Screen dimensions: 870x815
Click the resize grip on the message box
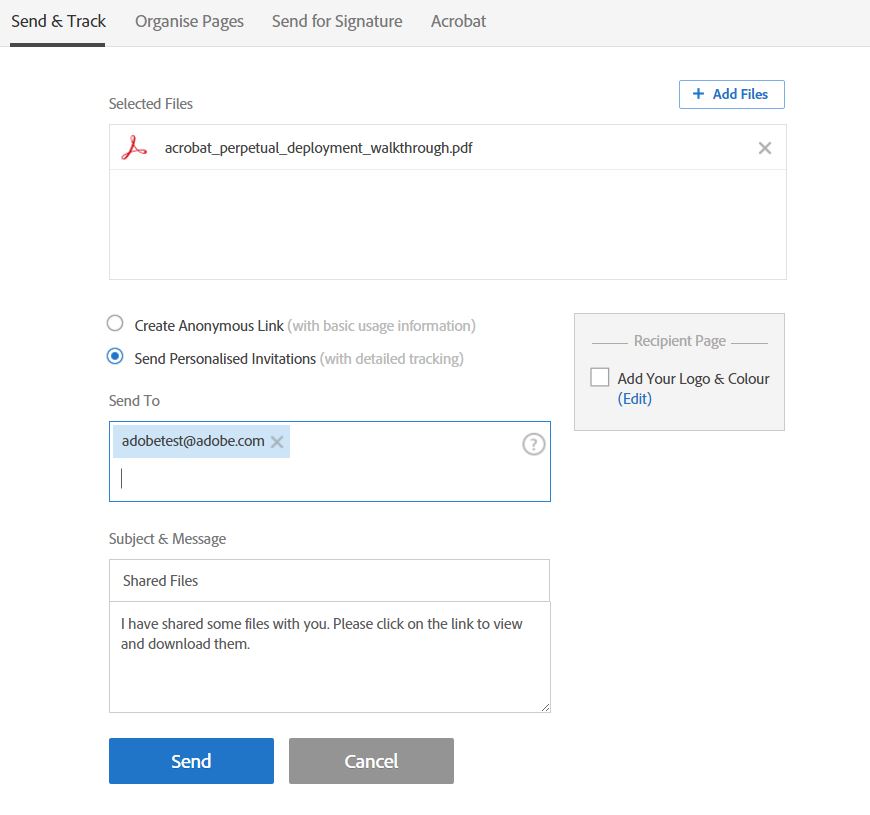(544, 707)
